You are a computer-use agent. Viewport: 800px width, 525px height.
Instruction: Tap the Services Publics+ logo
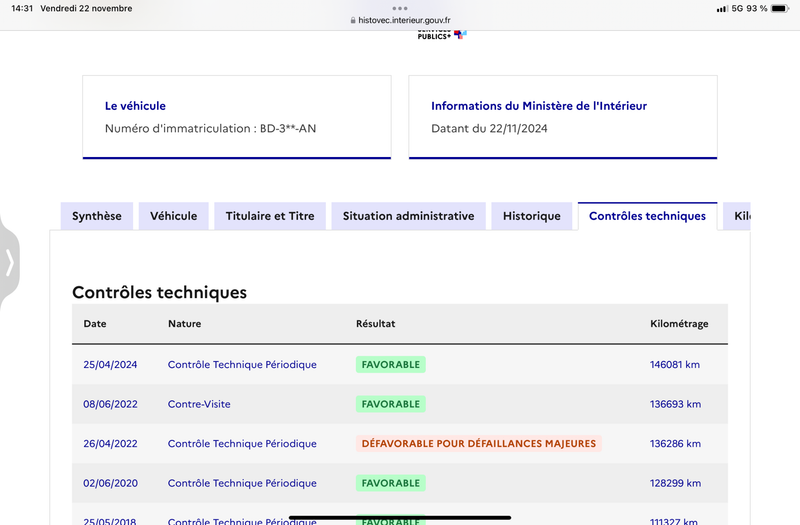pos(442,35)
